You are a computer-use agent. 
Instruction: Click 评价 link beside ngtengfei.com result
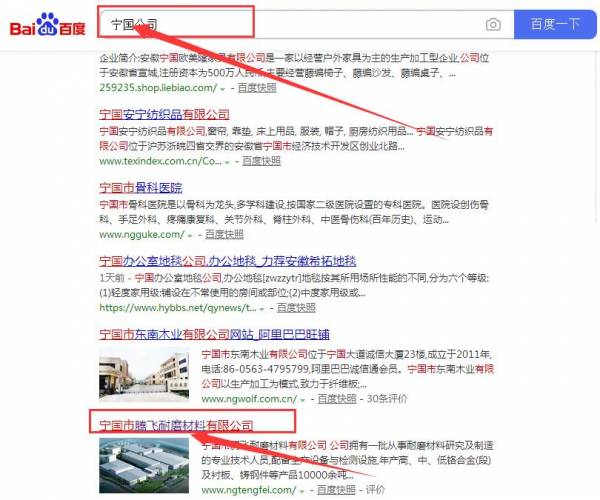pos(376,490)
